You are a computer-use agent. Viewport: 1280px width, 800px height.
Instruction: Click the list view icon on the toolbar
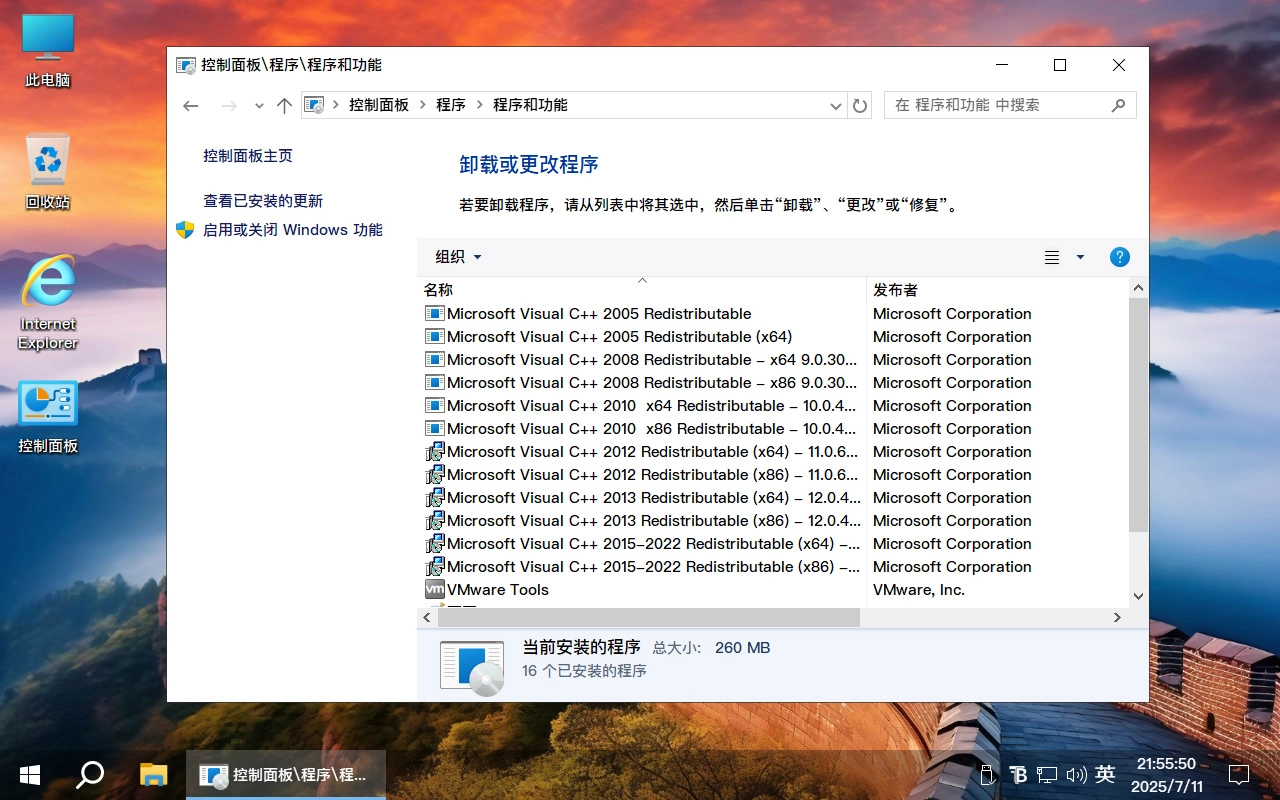(x=1051, y=257)
